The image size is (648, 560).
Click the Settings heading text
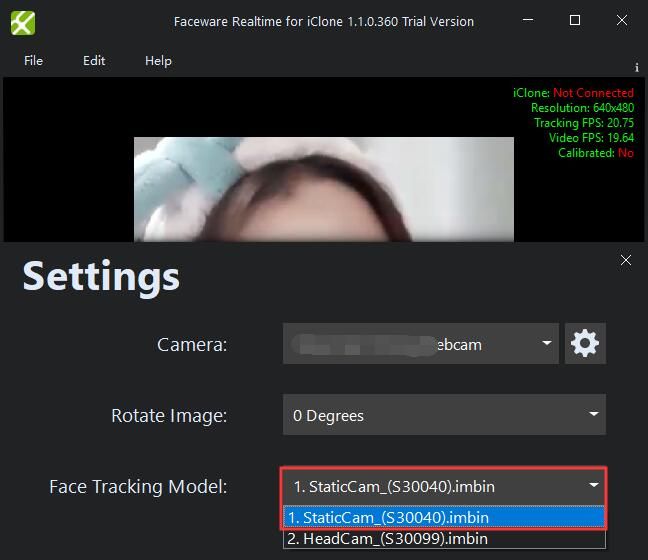point(101,276)
